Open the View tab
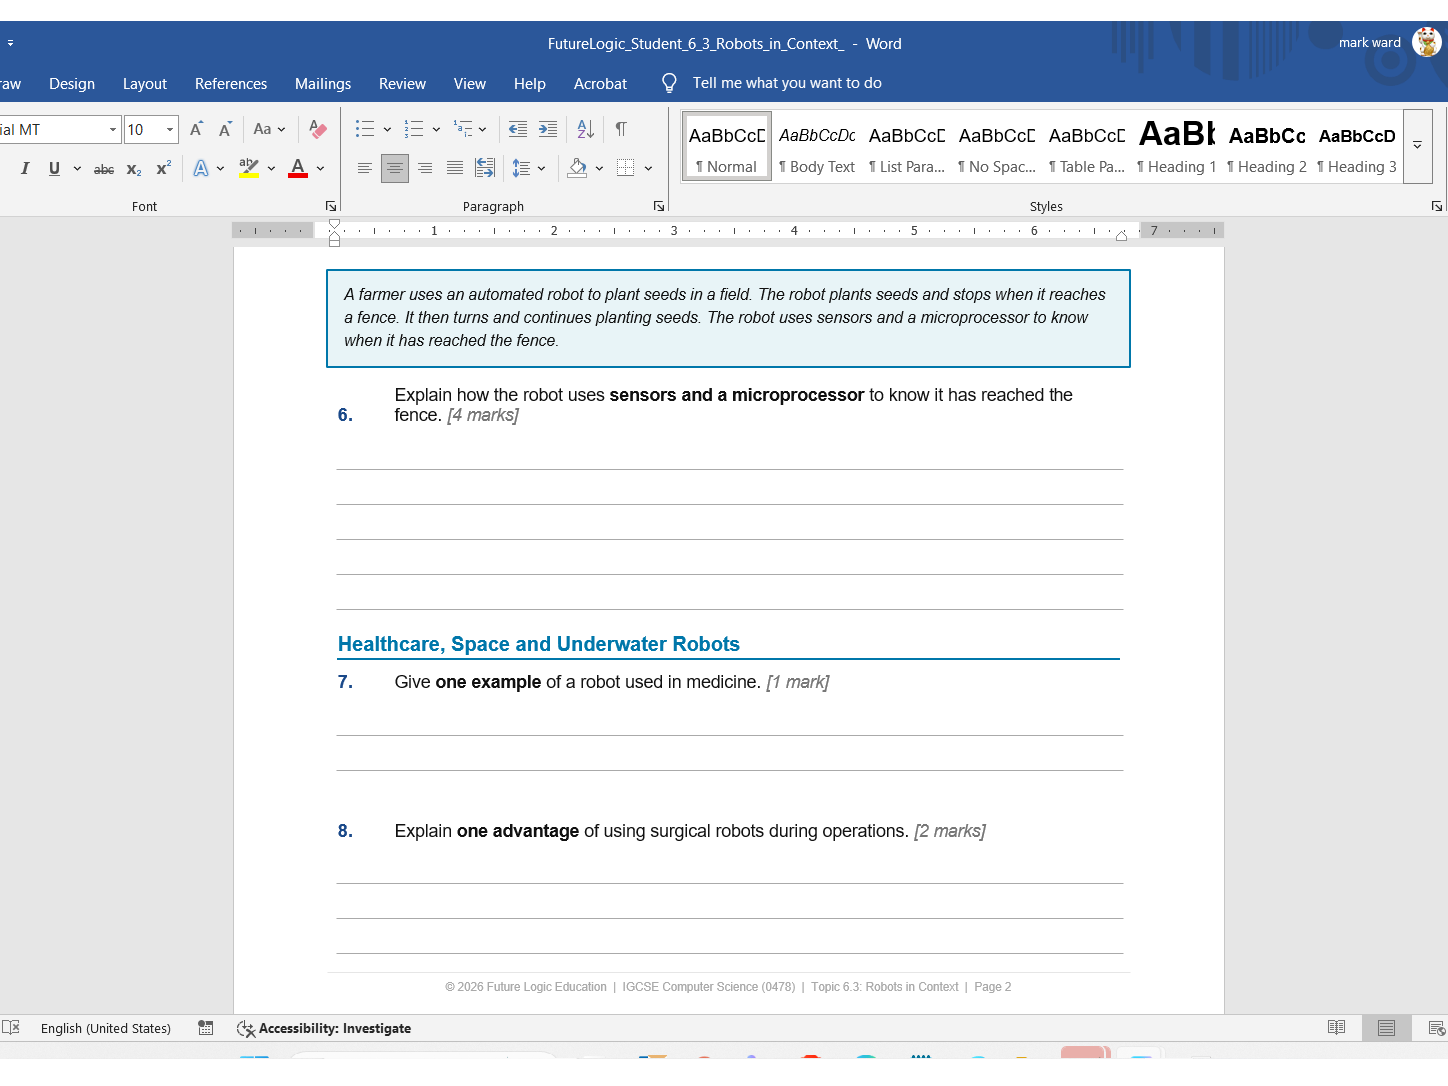 (x=469, y=84)
